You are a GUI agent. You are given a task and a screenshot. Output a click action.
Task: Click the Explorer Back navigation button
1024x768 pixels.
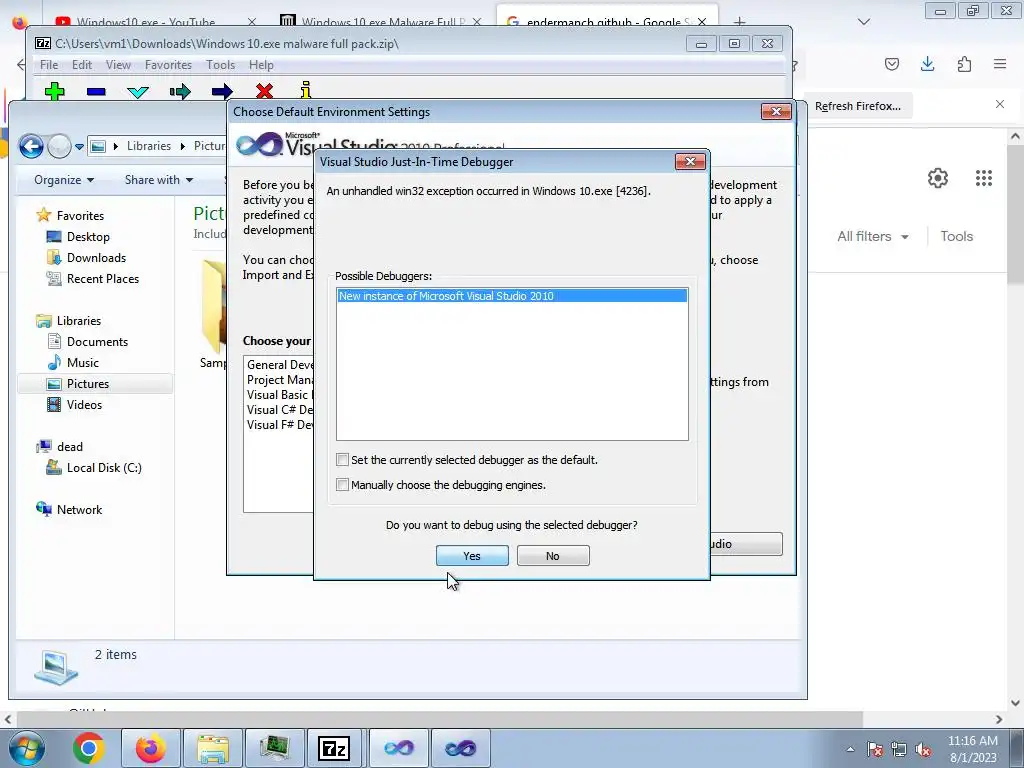(31, 146)
